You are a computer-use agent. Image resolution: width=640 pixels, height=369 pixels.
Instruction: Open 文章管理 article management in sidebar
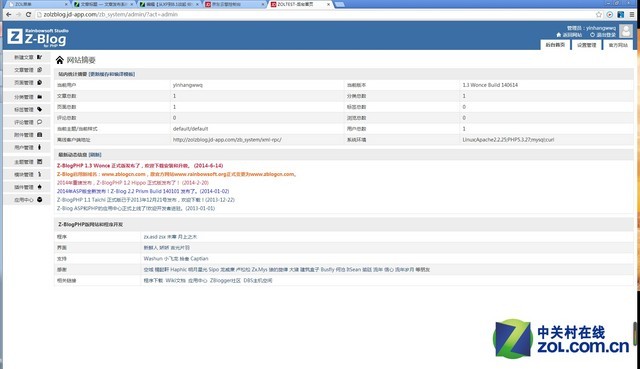[27, 70]
